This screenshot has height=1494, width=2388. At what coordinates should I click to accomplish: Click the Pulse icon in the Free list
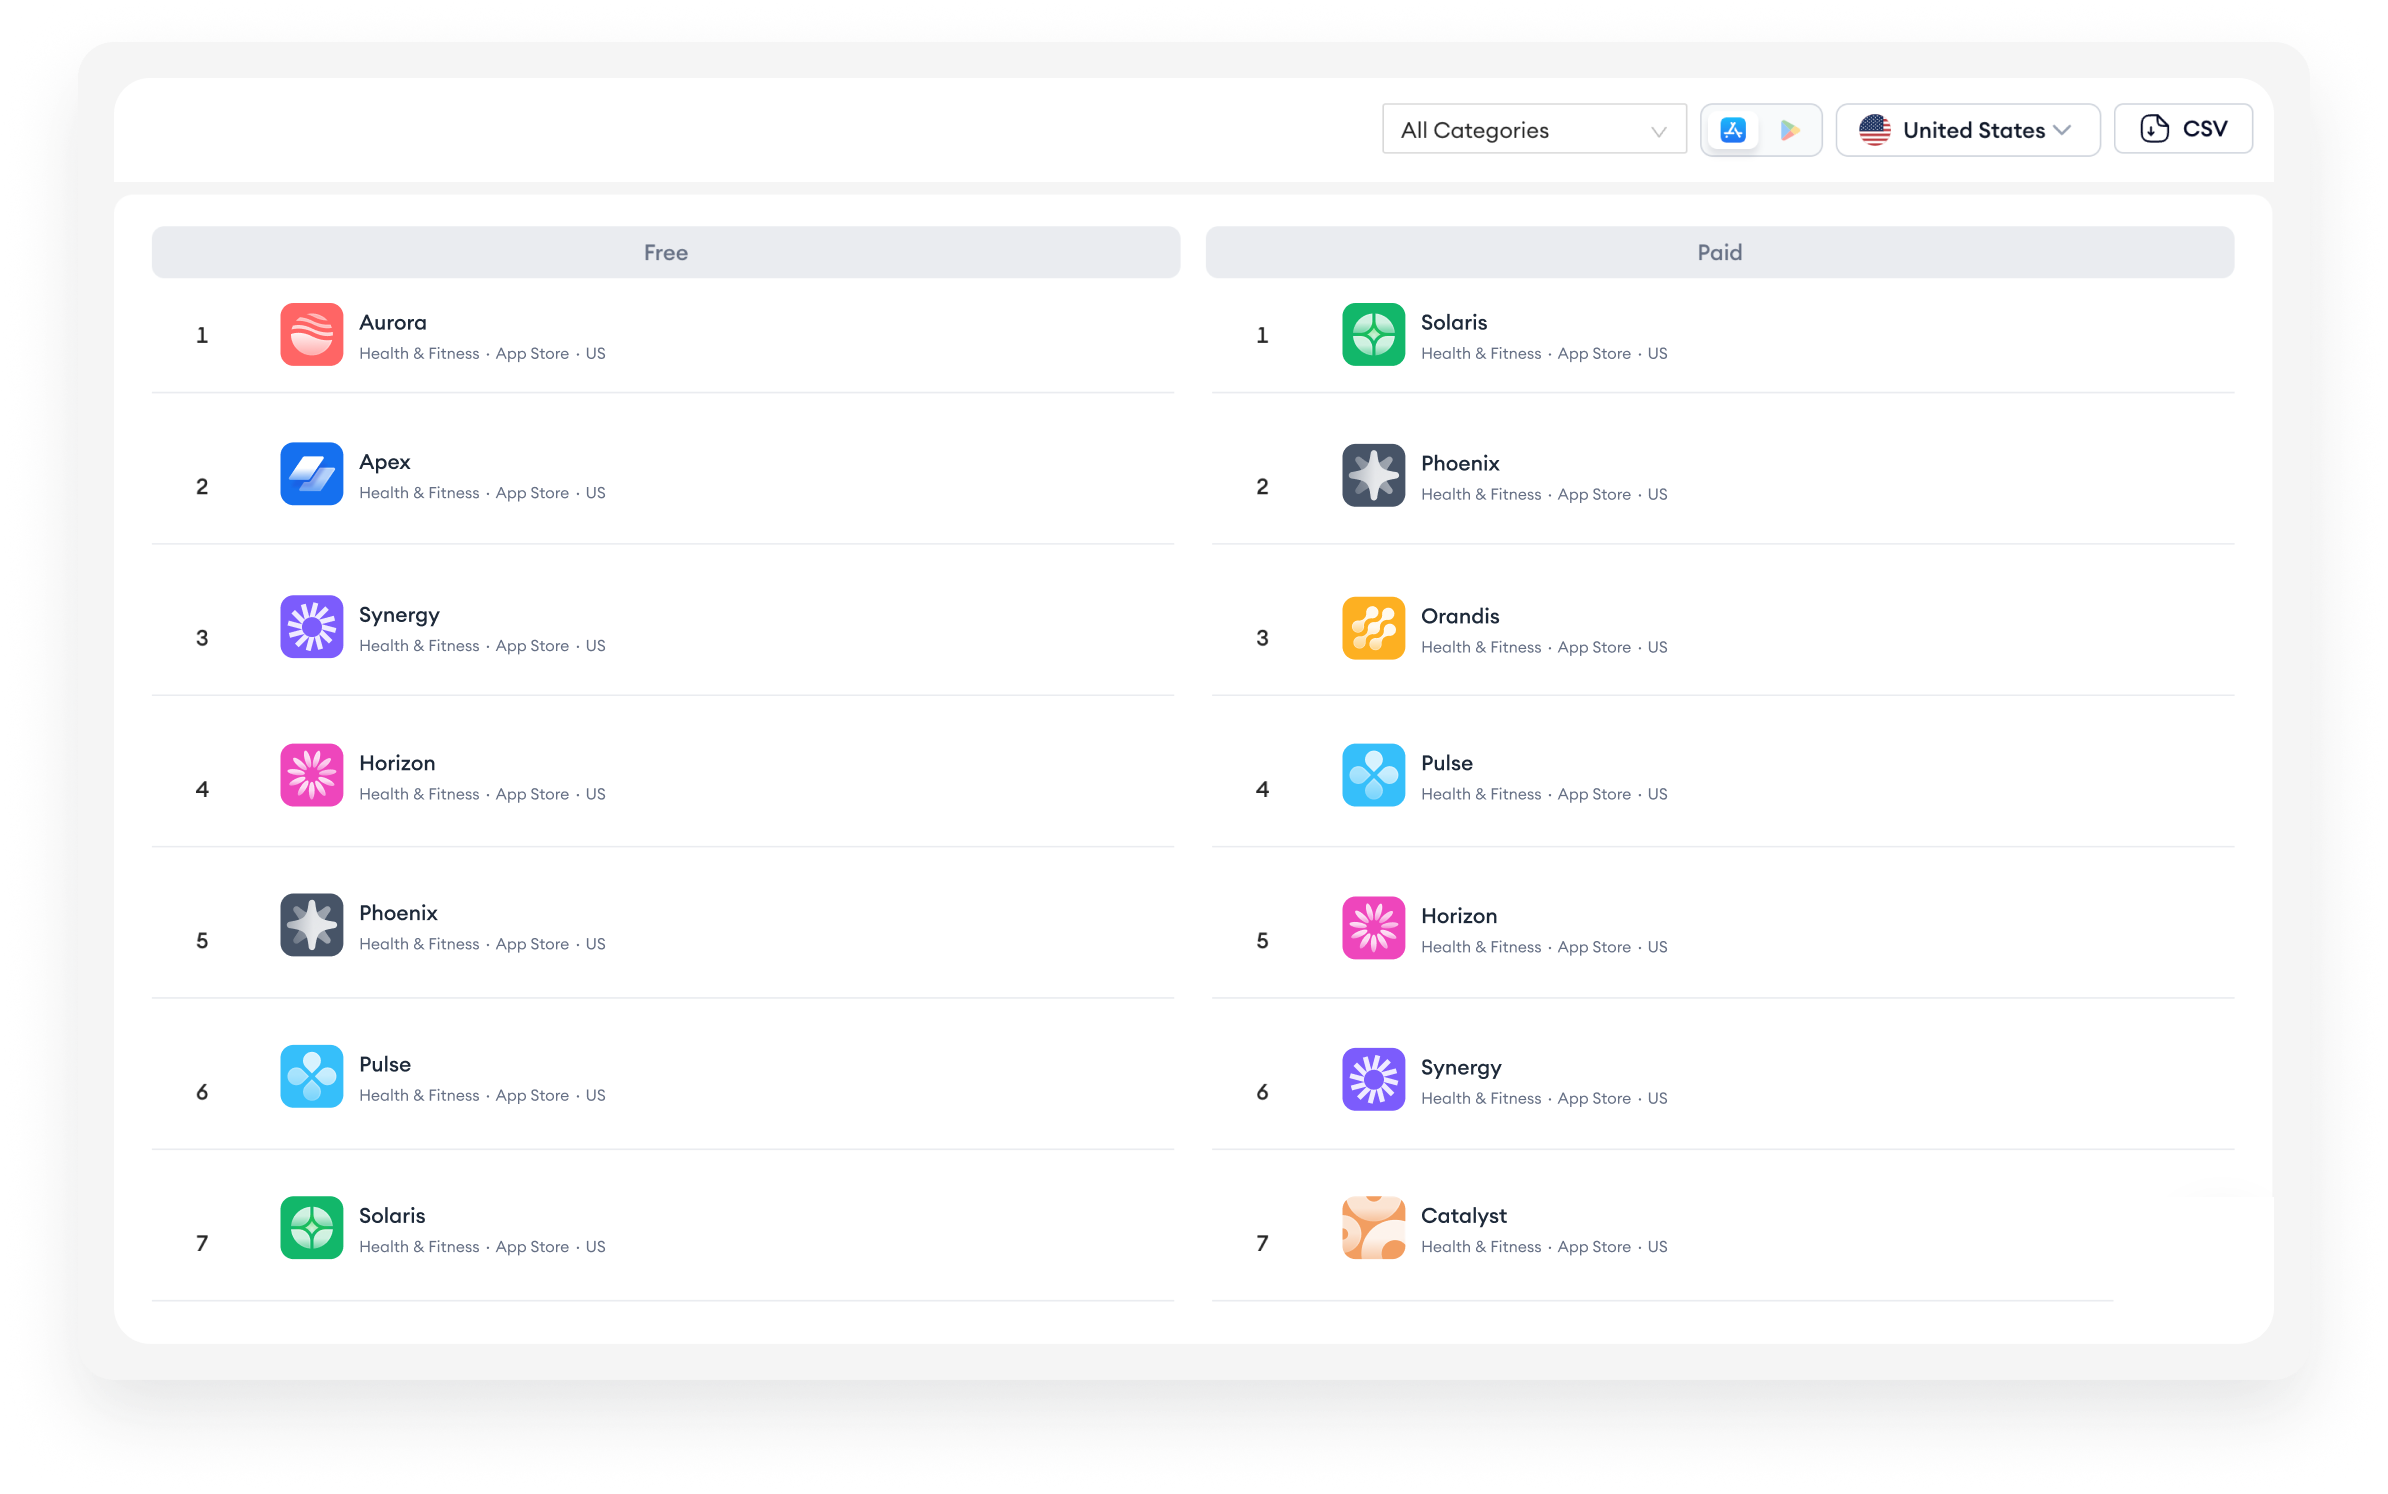[311, 1076]
